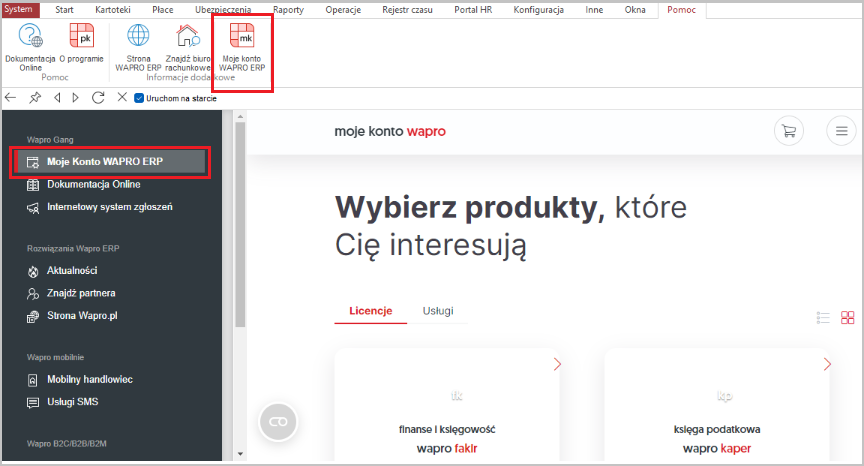Select the Usługi tab
The width and height of the screenshot is (864, 466).
tap(438, 311)
